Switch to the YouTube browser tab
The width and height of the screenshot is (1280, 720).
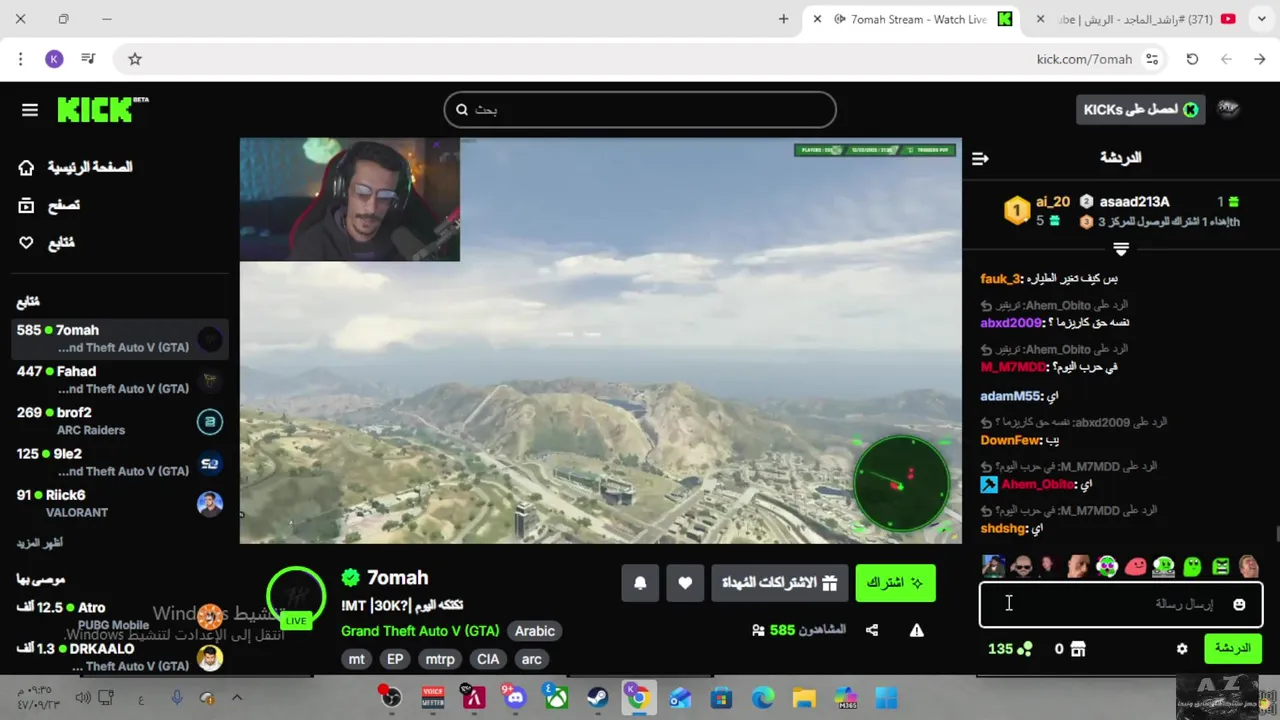click(x=1135, y=19)
